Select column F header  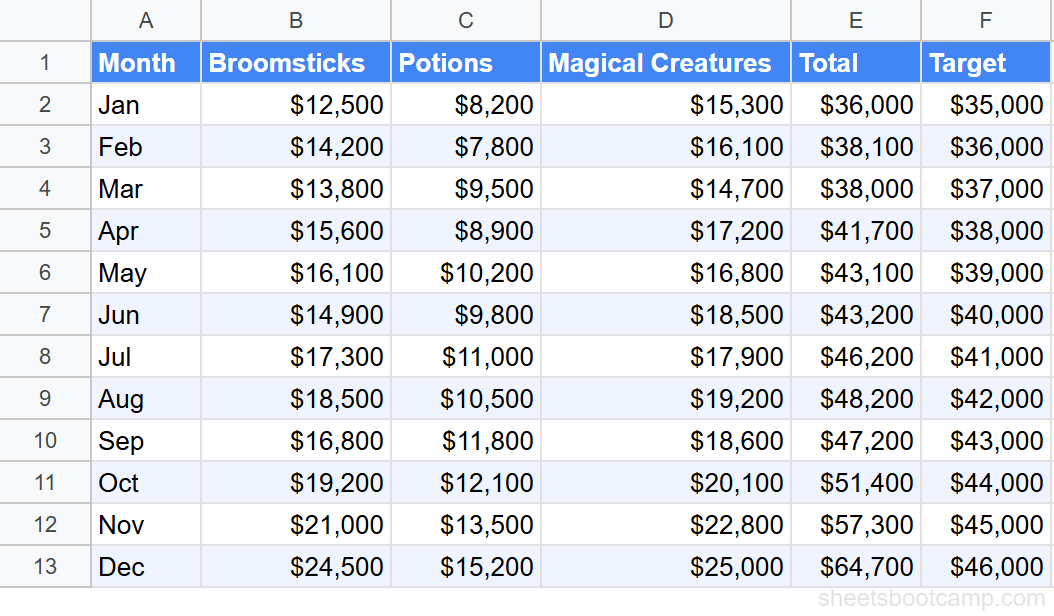(x=986, y=20)
